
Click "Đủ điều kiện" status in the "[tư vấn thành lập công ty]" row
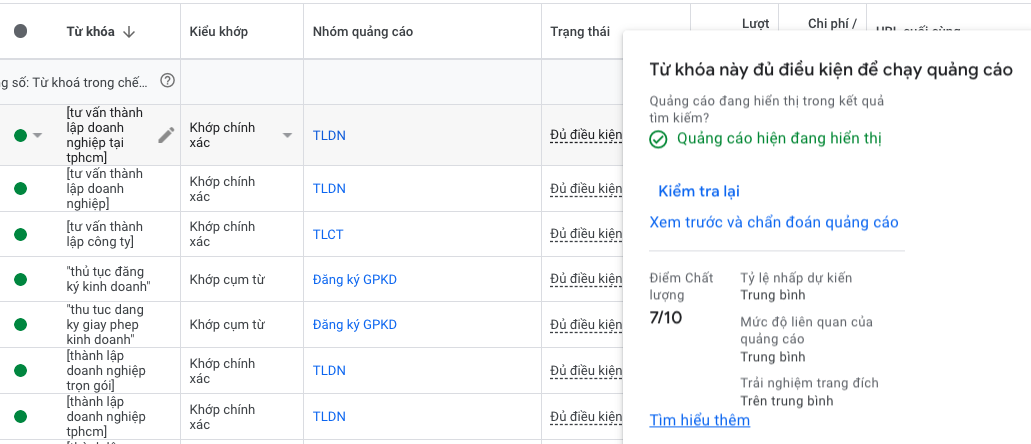point(585,234)
